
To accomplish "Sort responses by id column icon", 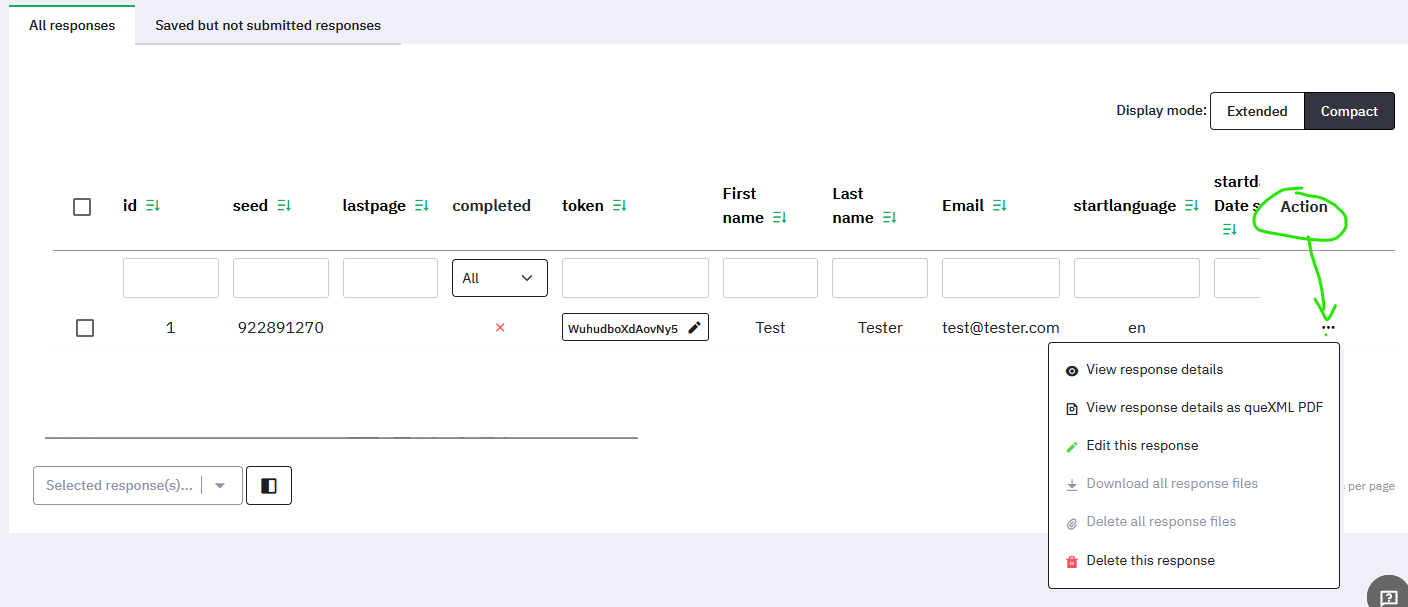I will pos(153,206).
